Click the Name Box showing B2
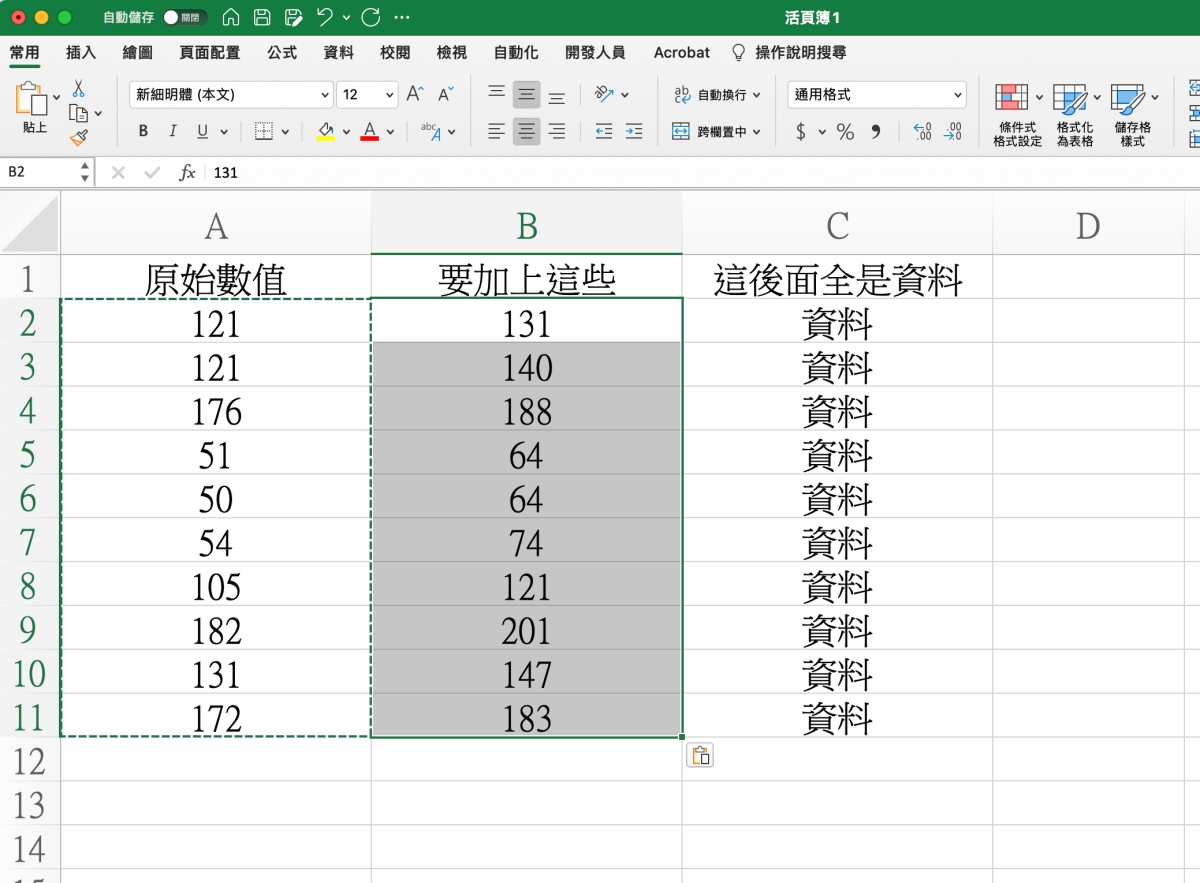1200x883 pixels. [x=40, y=172]
